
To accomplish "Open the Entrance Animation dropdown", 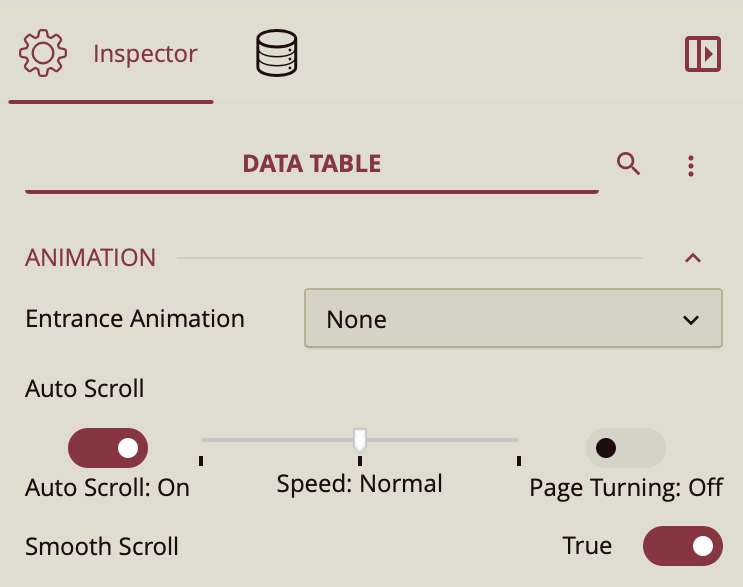I will 512,320.
